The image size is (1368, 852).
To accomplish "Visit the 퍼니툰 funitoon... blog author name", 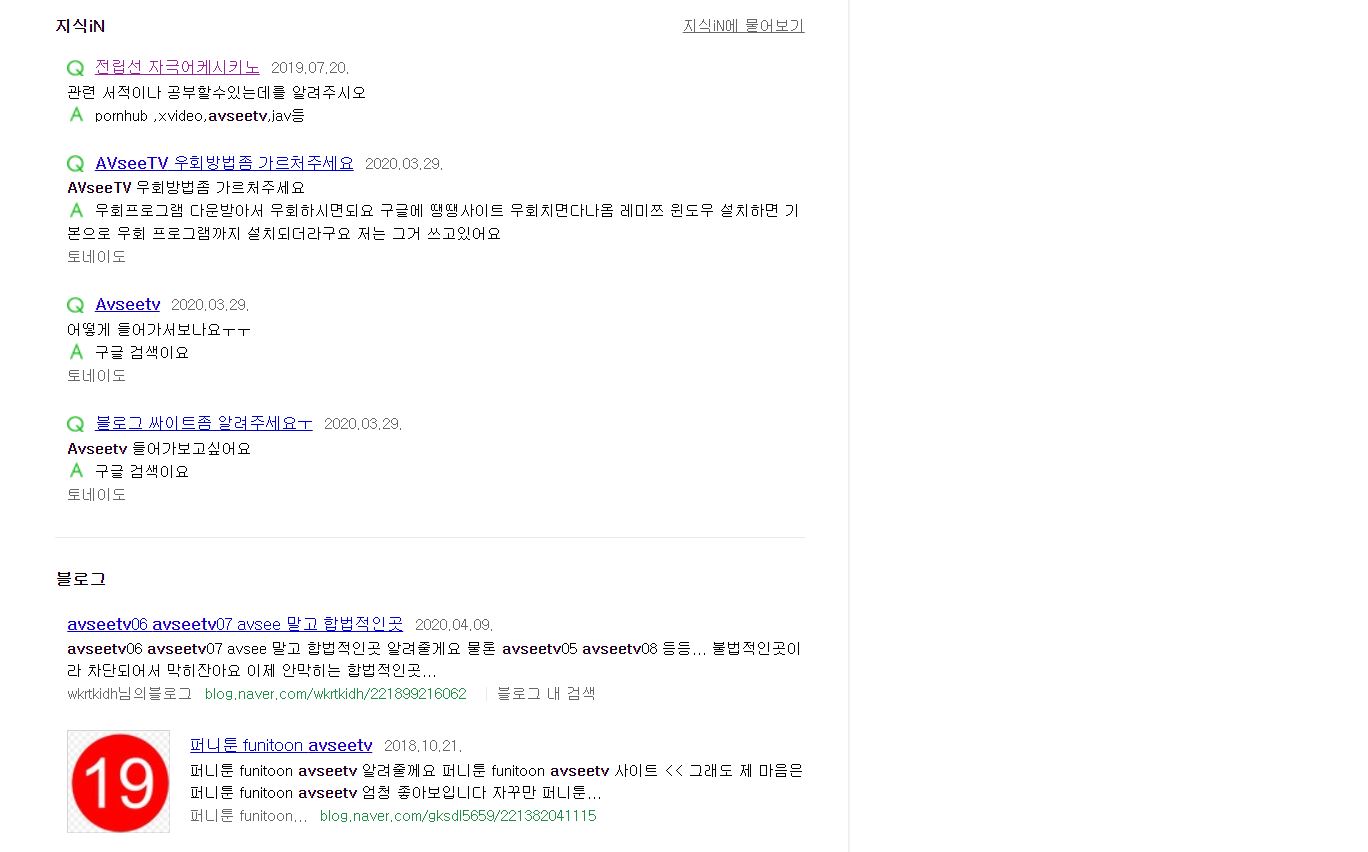I will click(x=249, y=816).
